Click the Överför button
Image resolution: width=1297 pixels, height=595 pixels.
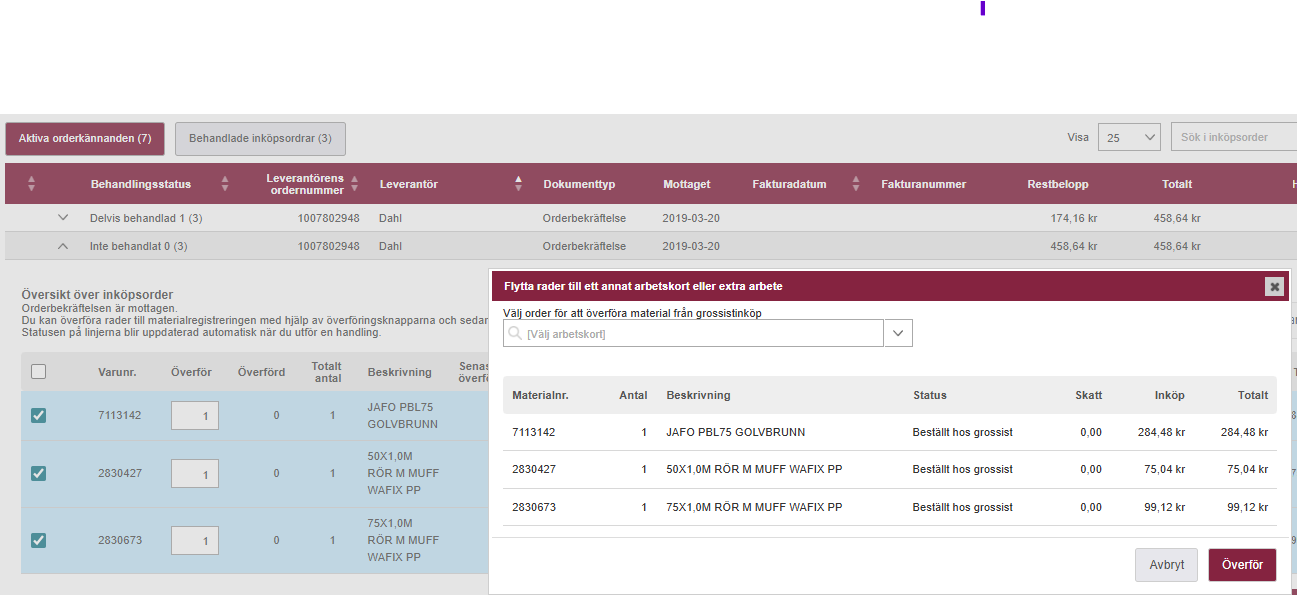point(1242,565)
